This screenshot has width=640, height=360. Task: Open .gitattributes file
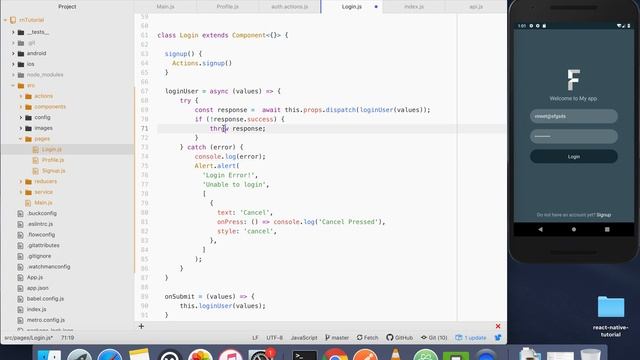[43, 245]
